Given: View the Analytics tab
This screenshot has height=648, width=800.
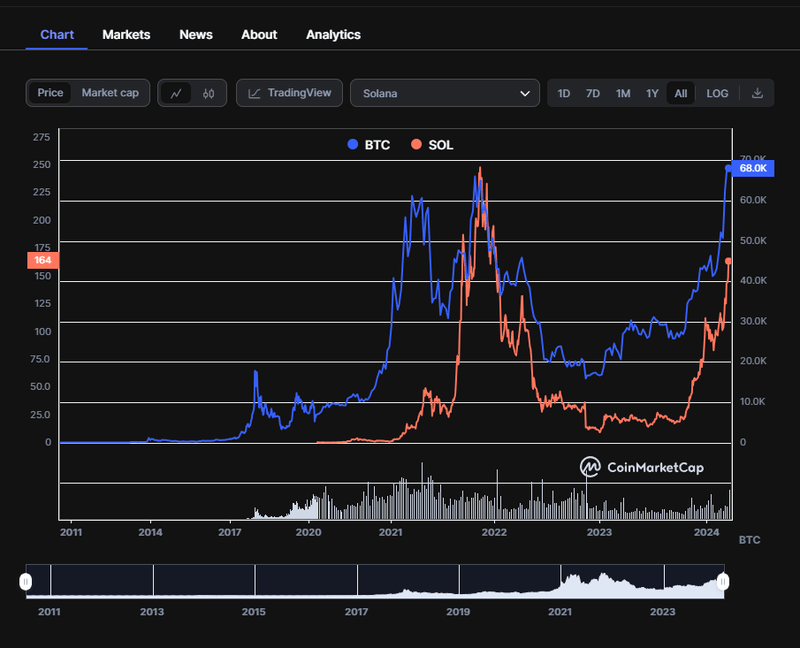Looking at the screenshot, I should click(x=333, y=35).
